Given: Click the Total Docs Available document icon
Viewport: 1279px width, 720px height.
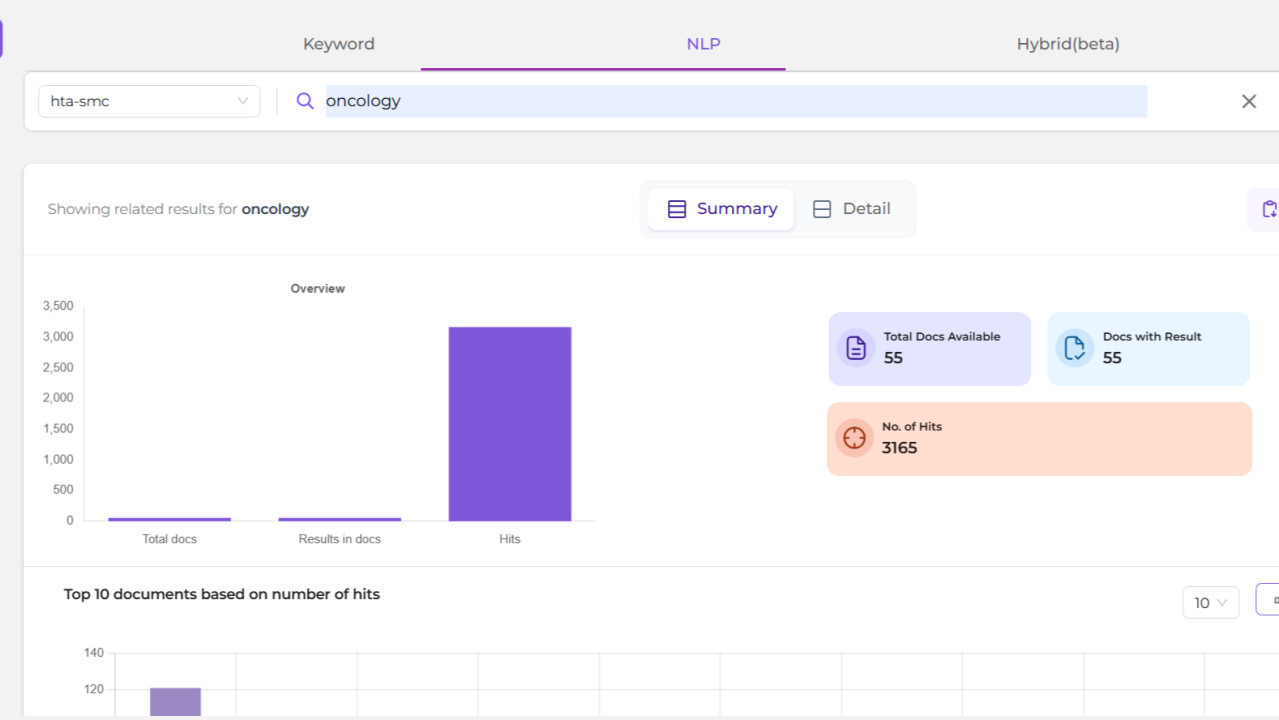Looking at the screenshot, I should coord(856,348).
